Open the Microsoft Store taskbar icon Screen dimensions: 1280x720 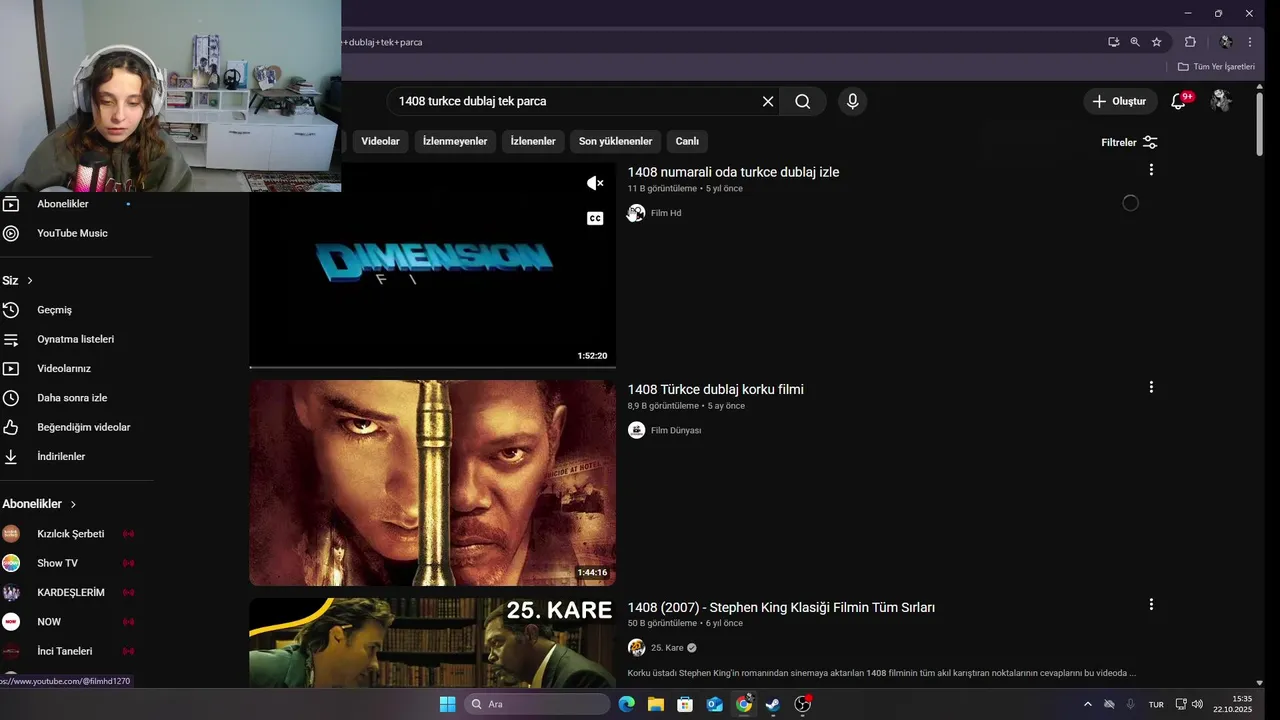685,704
